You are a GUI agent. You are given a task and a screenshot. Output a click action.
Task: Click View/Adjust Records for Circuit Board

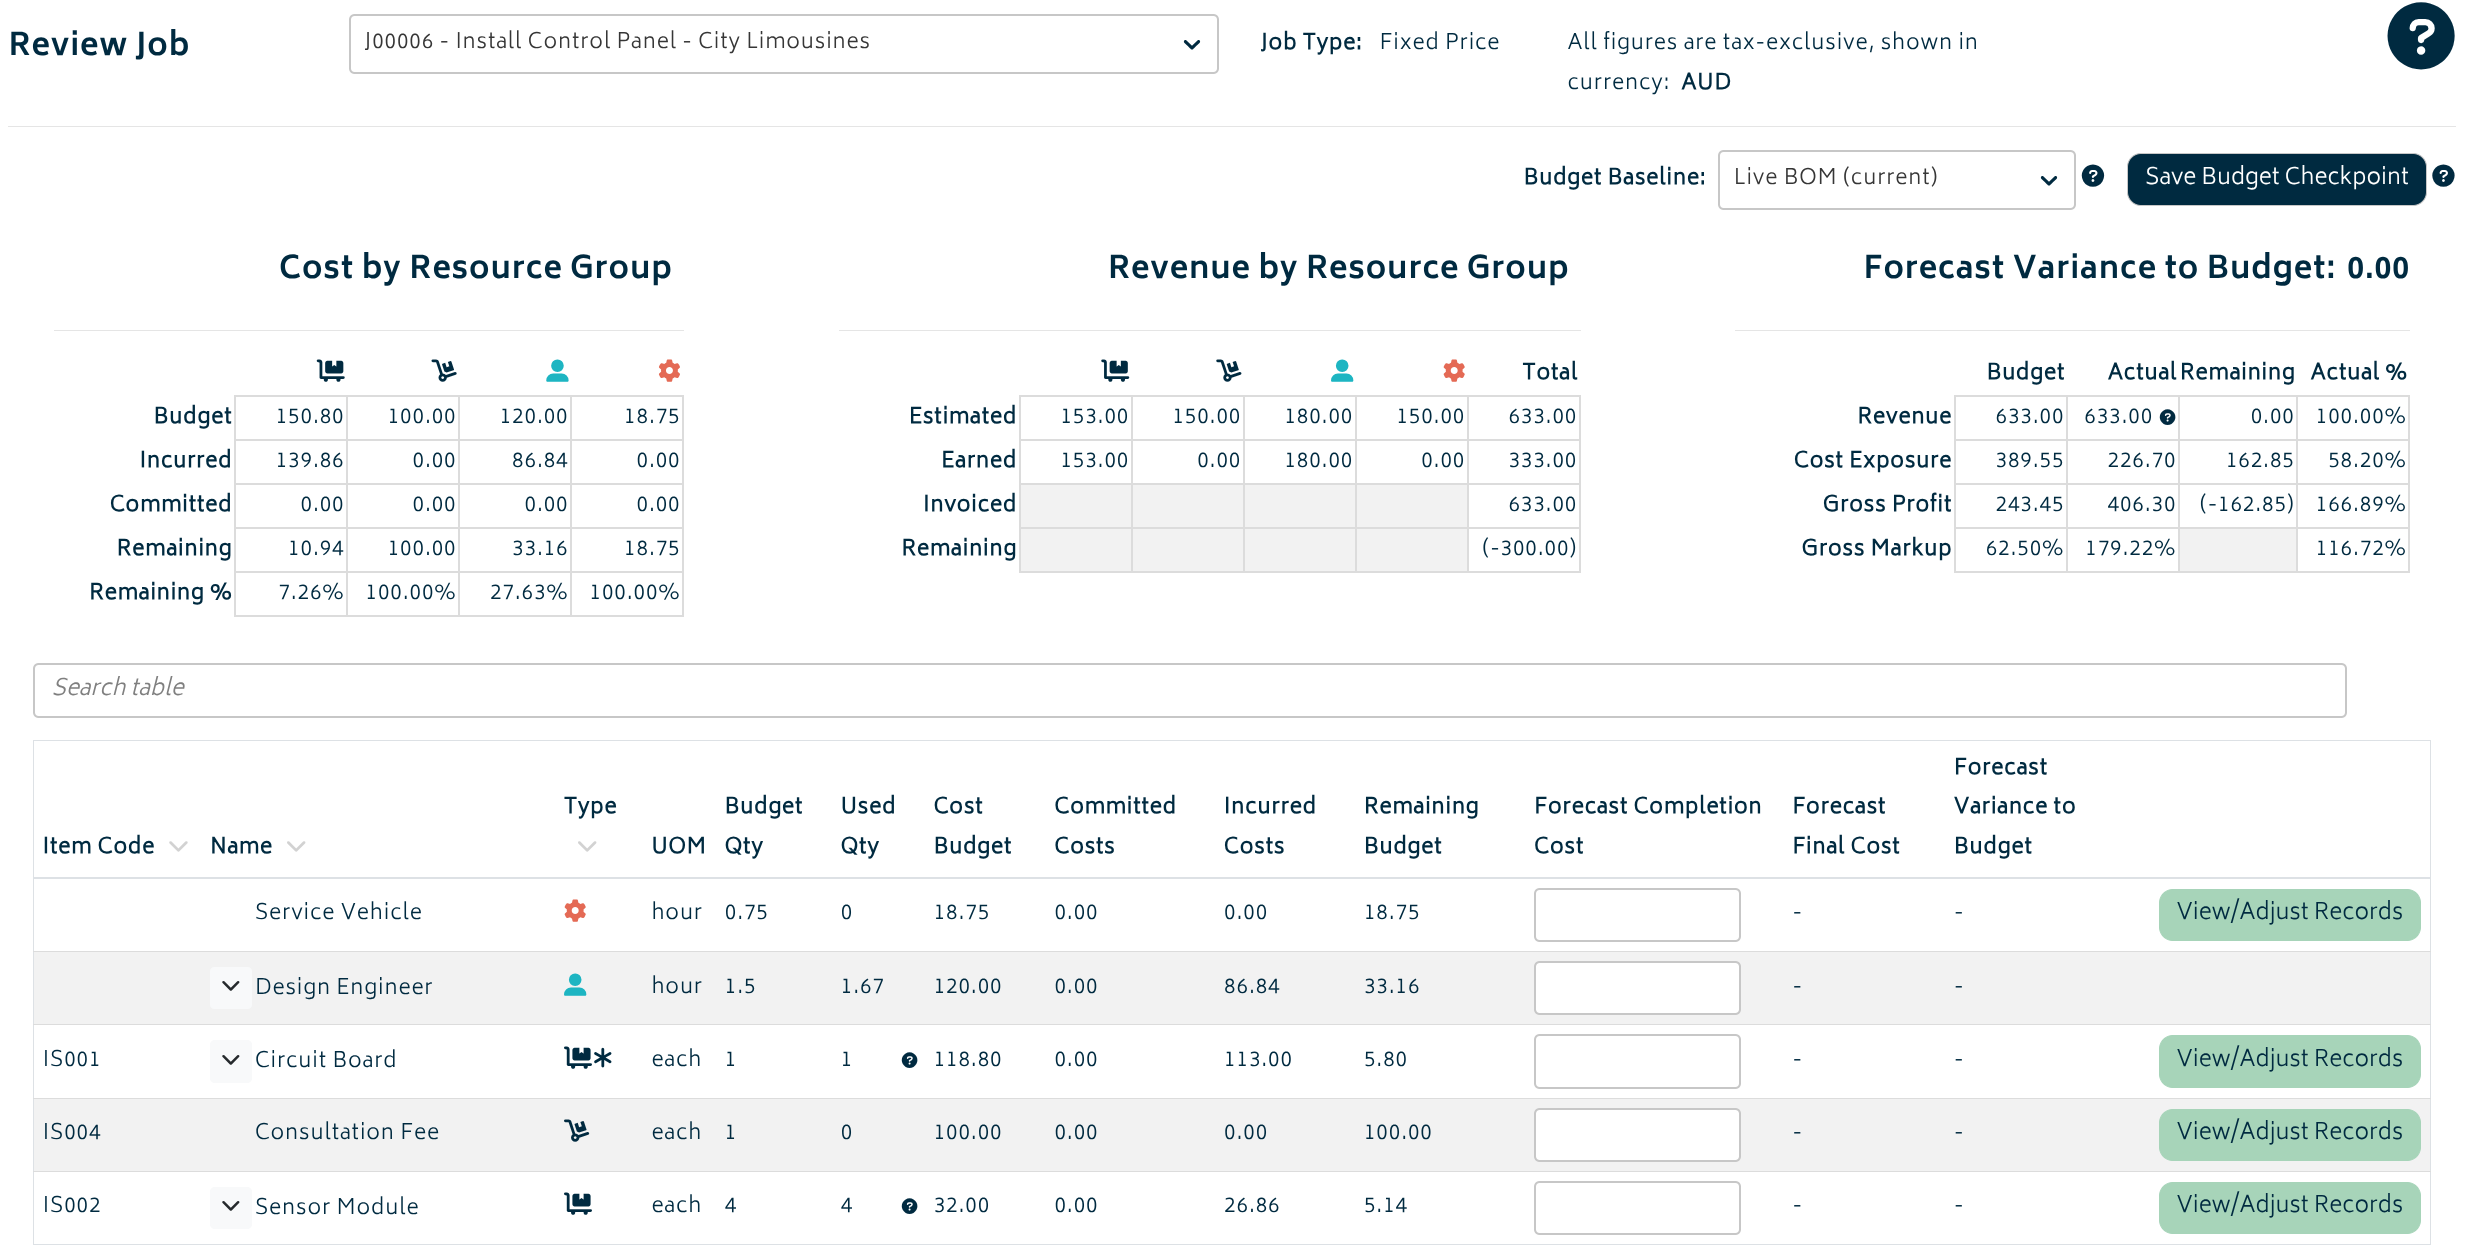coord(2289,1060)
